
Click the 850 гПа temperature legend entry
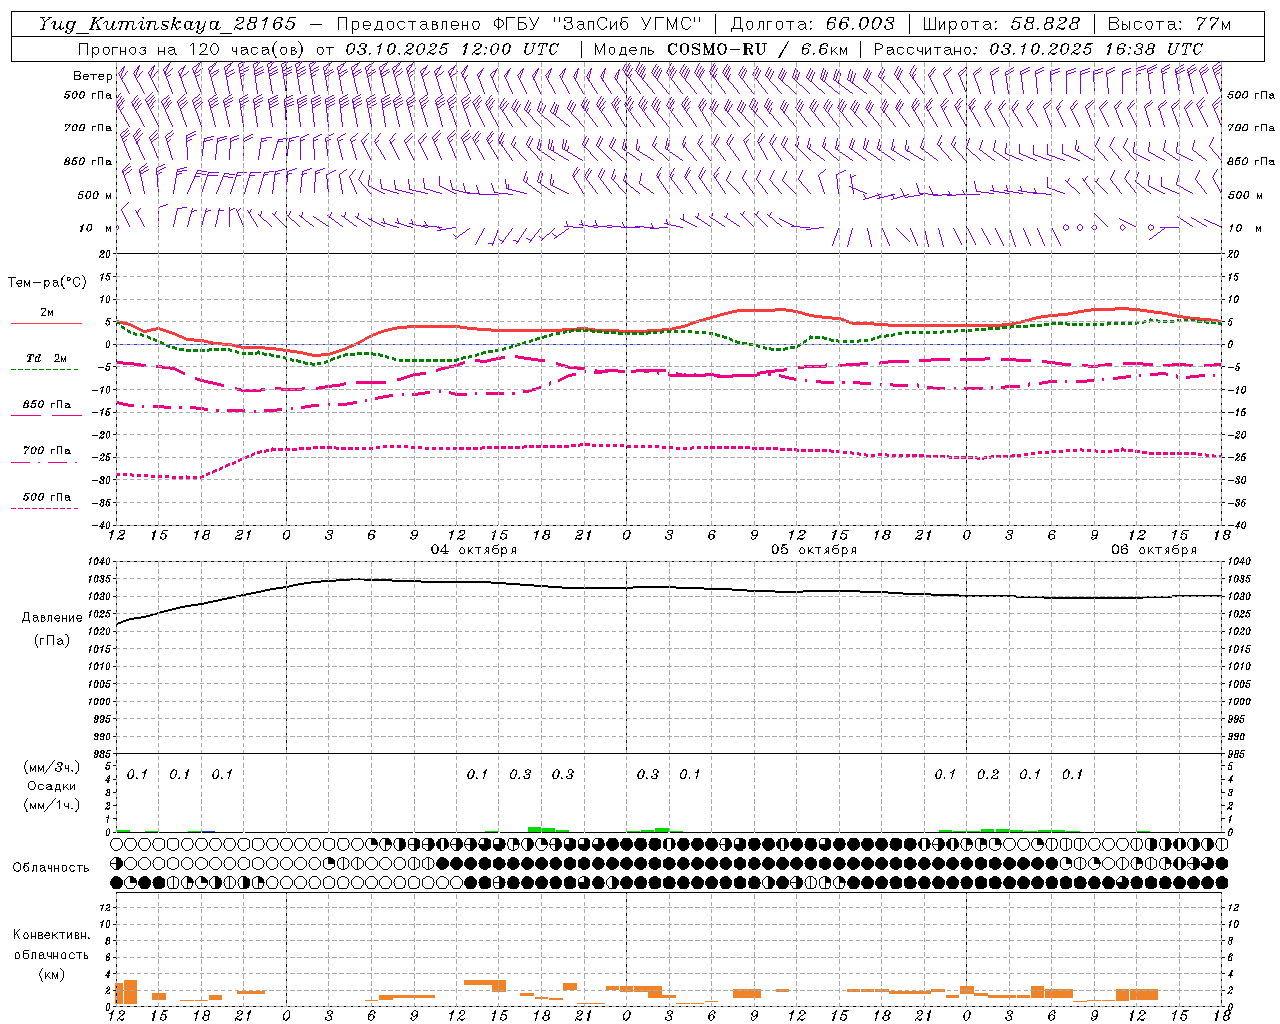pos(46,405)
